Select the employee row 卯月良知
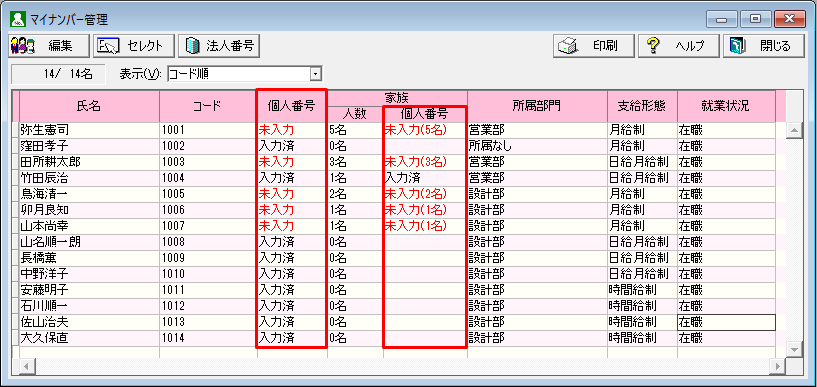 398,210
